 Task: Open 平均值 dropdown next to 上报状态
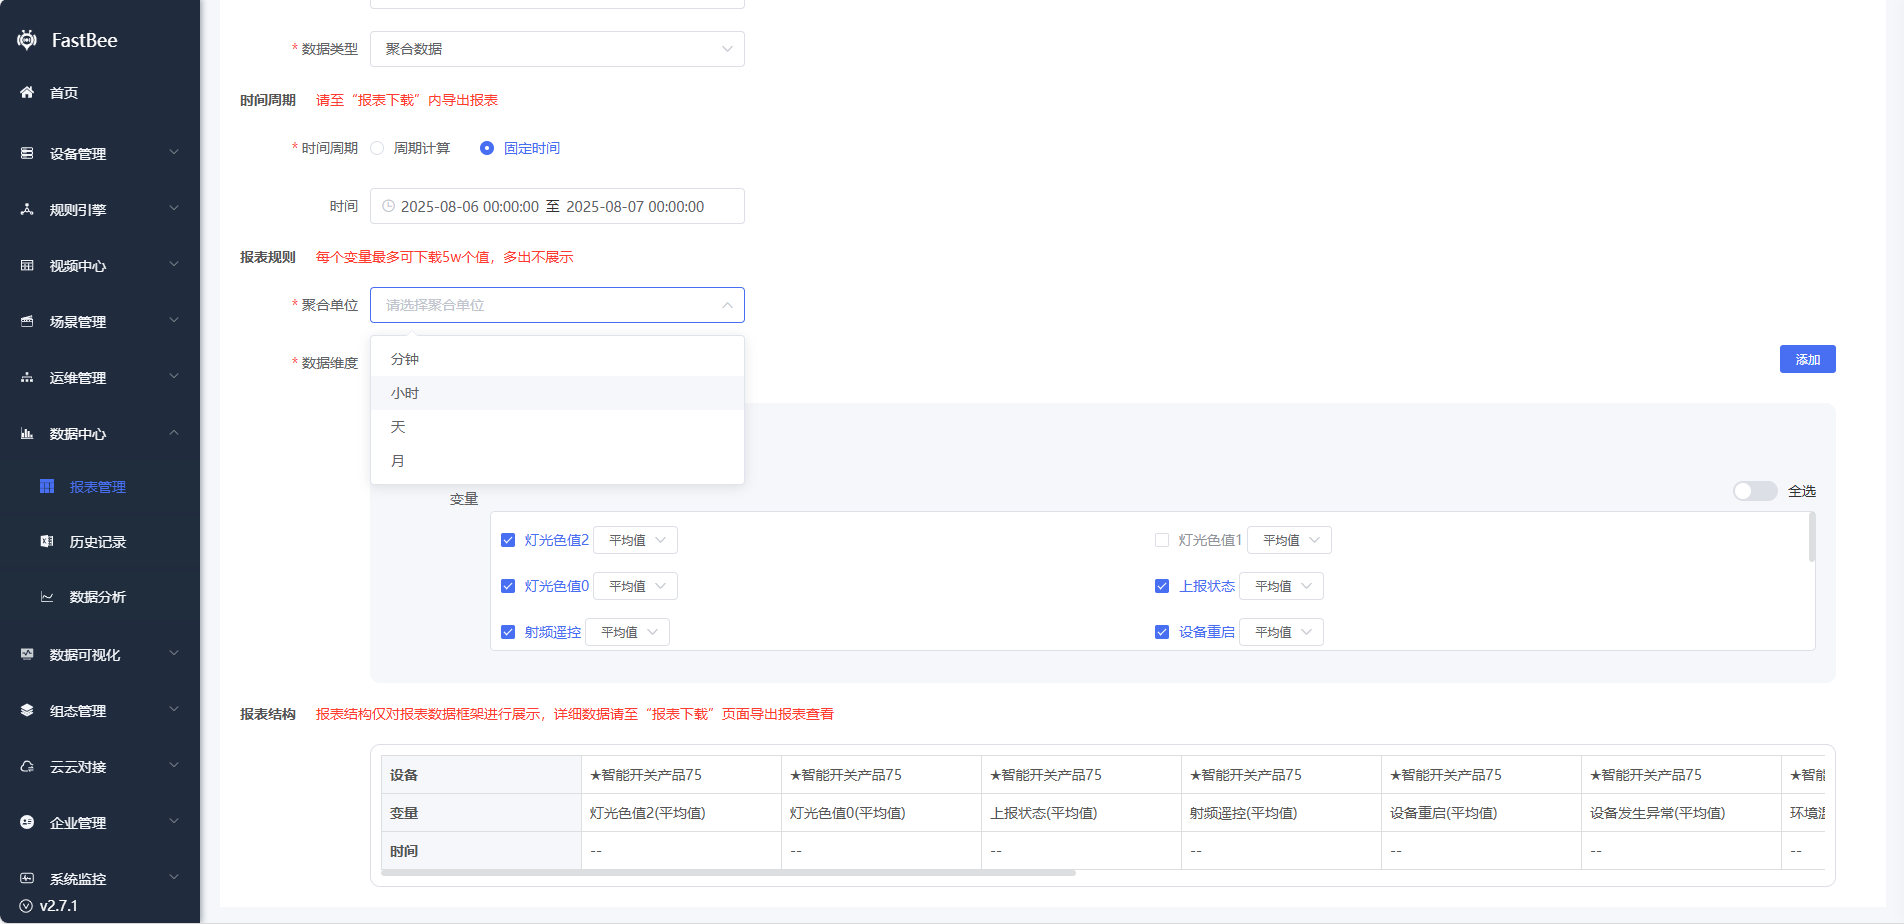coord(1281,586)
